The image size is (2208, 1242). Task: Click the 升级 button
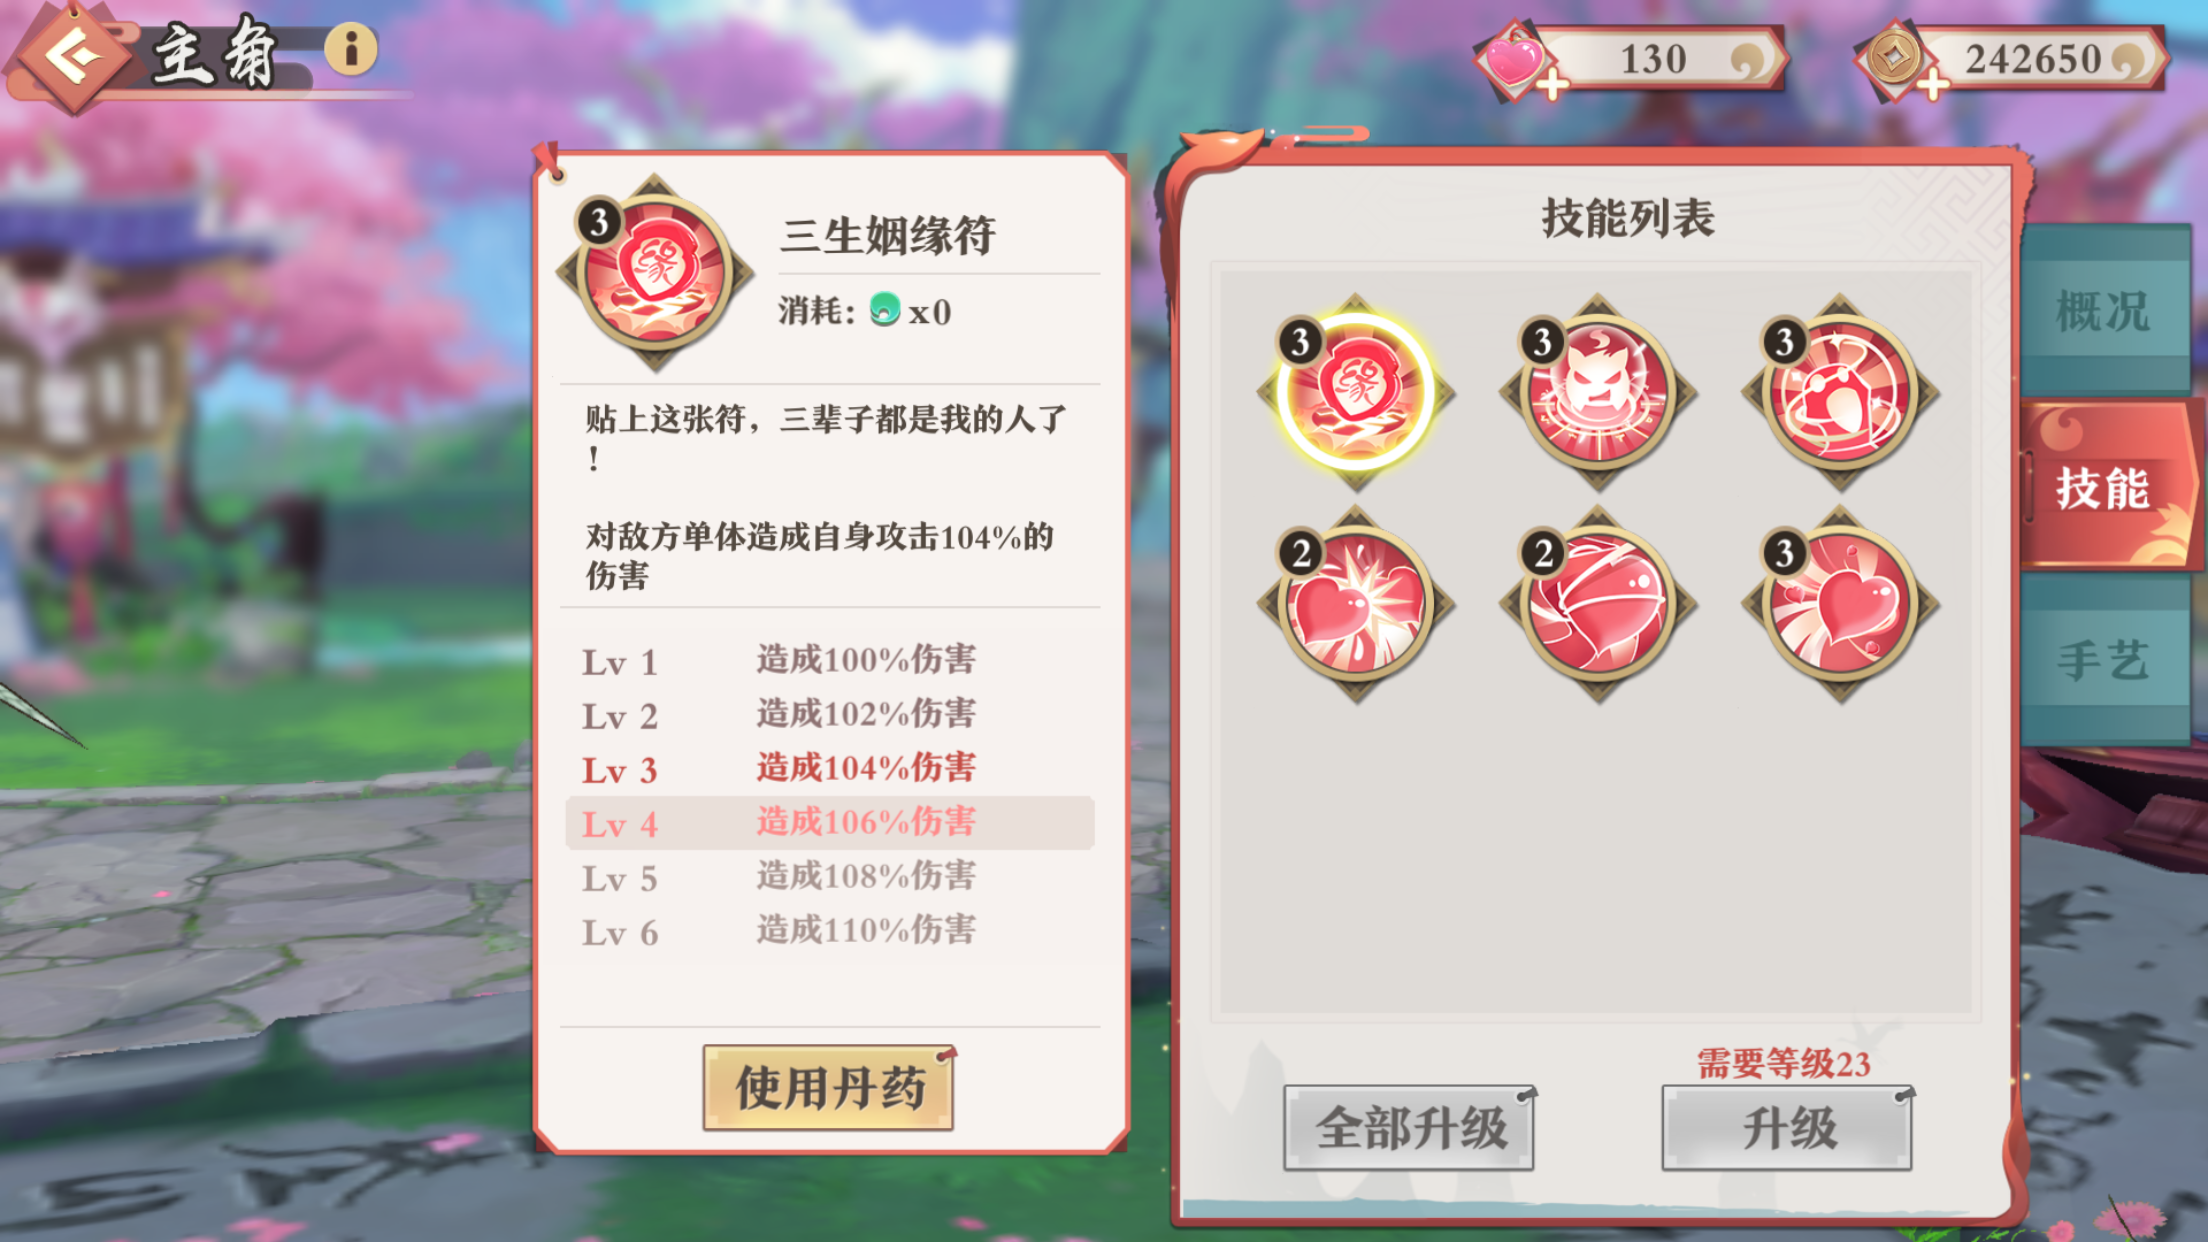1788,1128
